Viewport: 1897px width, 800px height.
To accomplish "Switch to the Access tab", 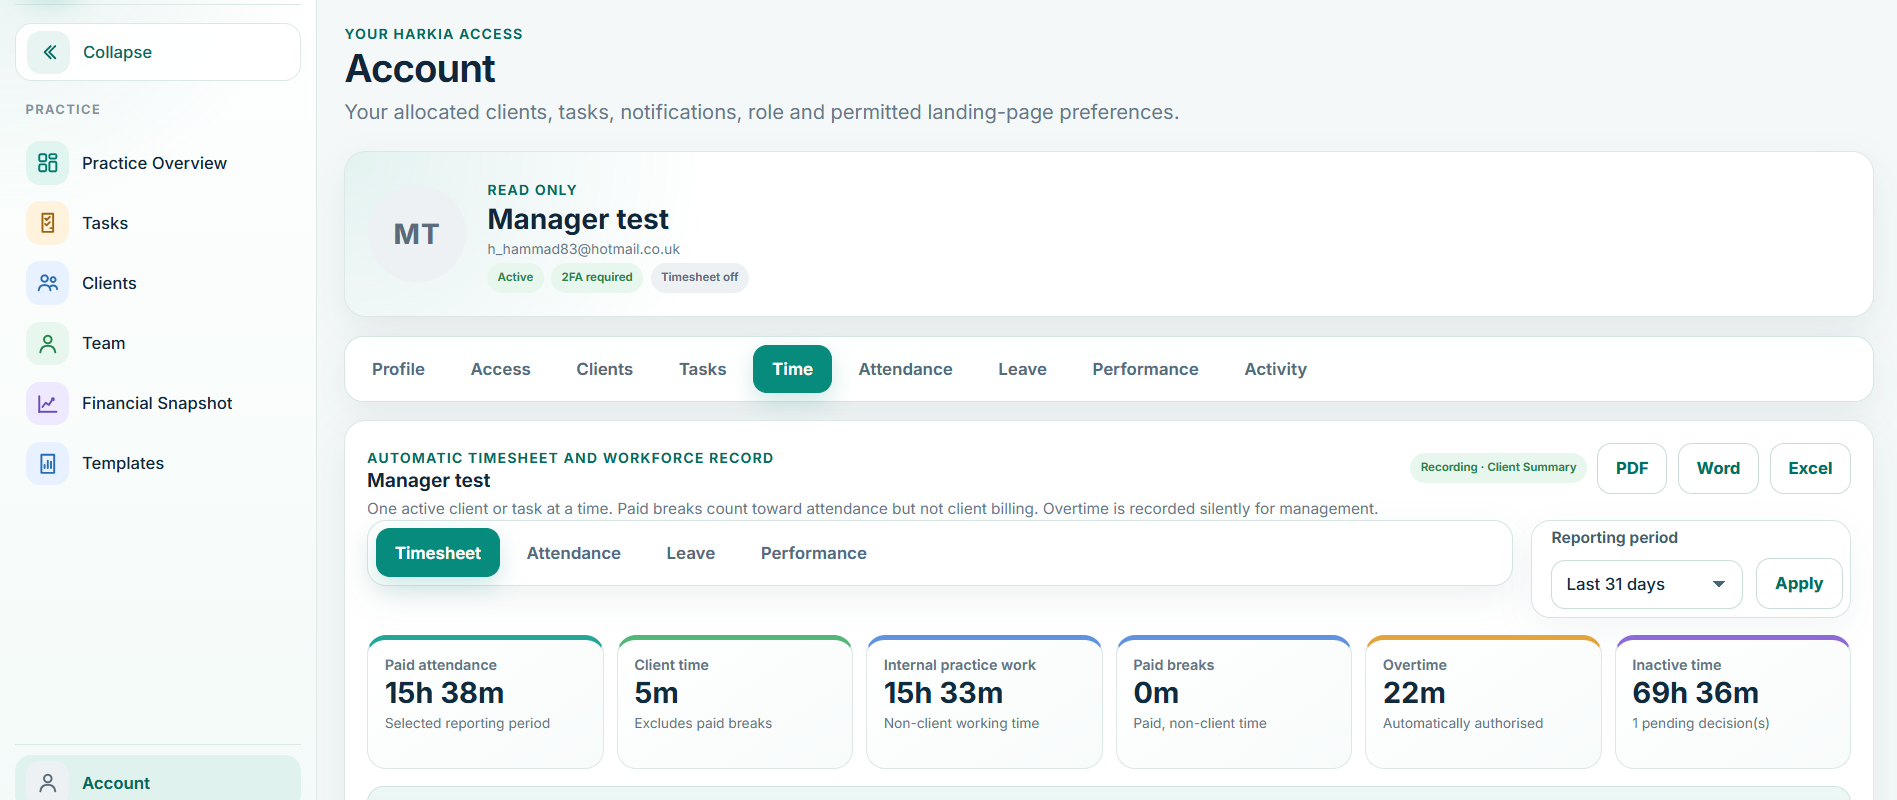I will click(x=500, y=369).
